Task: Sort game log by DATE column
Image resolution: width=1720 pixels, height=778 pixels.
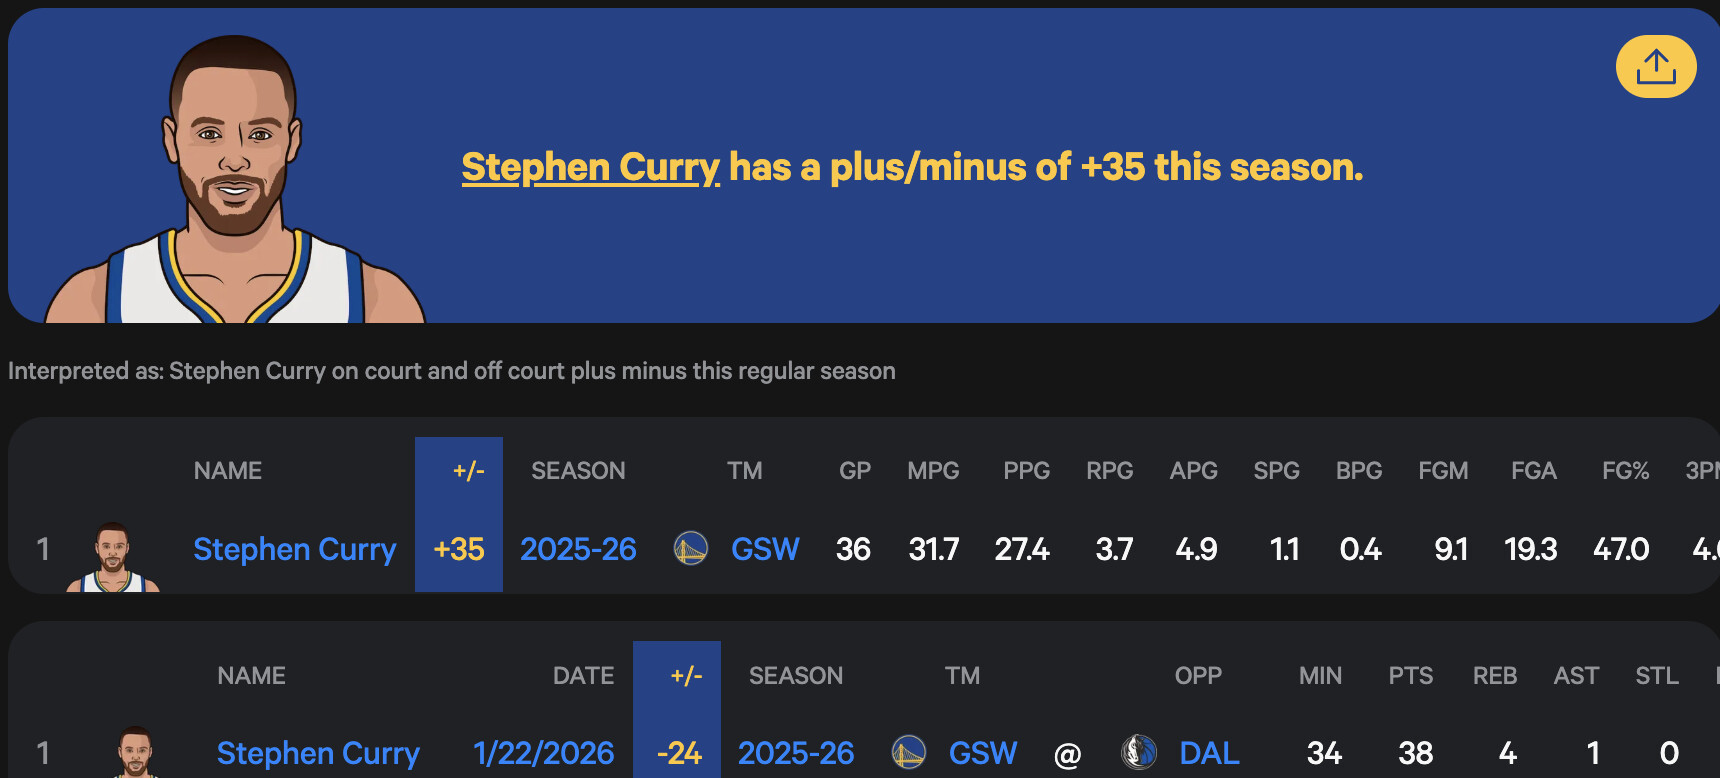Action: (583, 676)
